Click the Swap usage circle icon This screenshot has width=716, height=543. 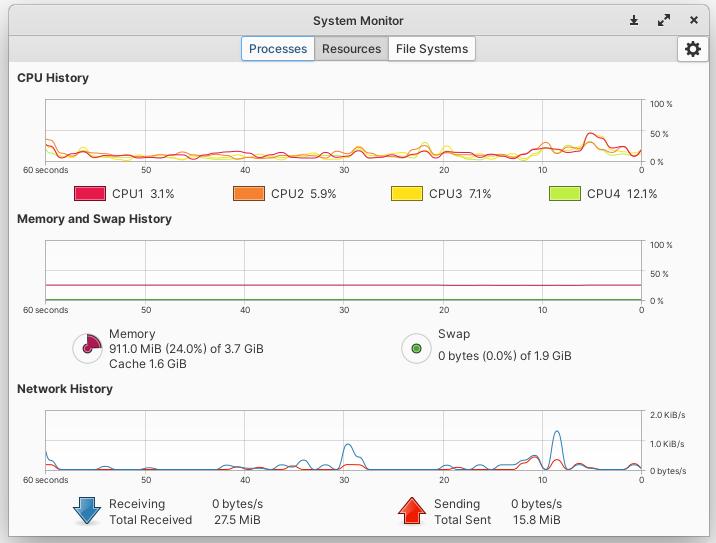click(416, 348)
